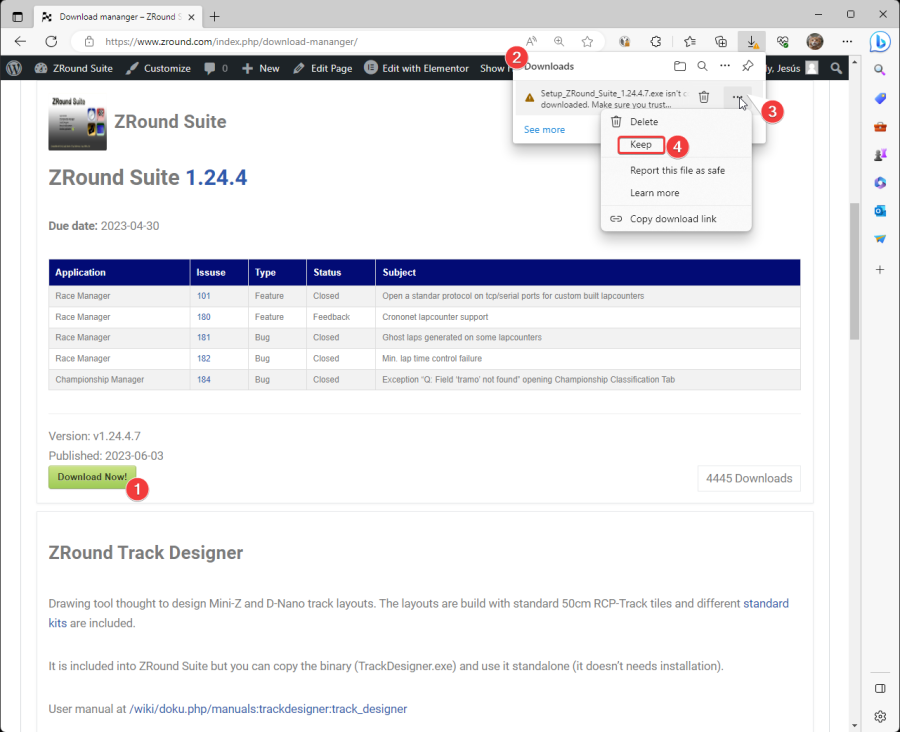Viewport: 900px width, 732px height.
Task: Open sidebar settings gear icon
Action: pos(880,716)
